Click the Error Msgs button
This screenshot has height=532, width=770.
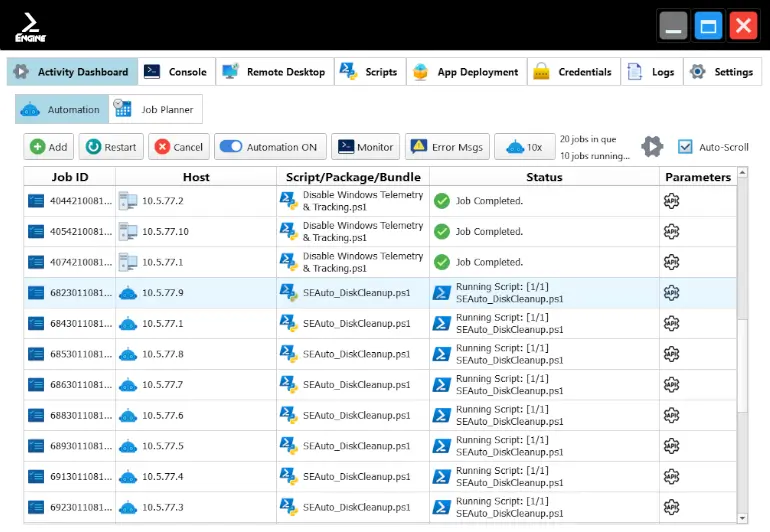point(446,147)
